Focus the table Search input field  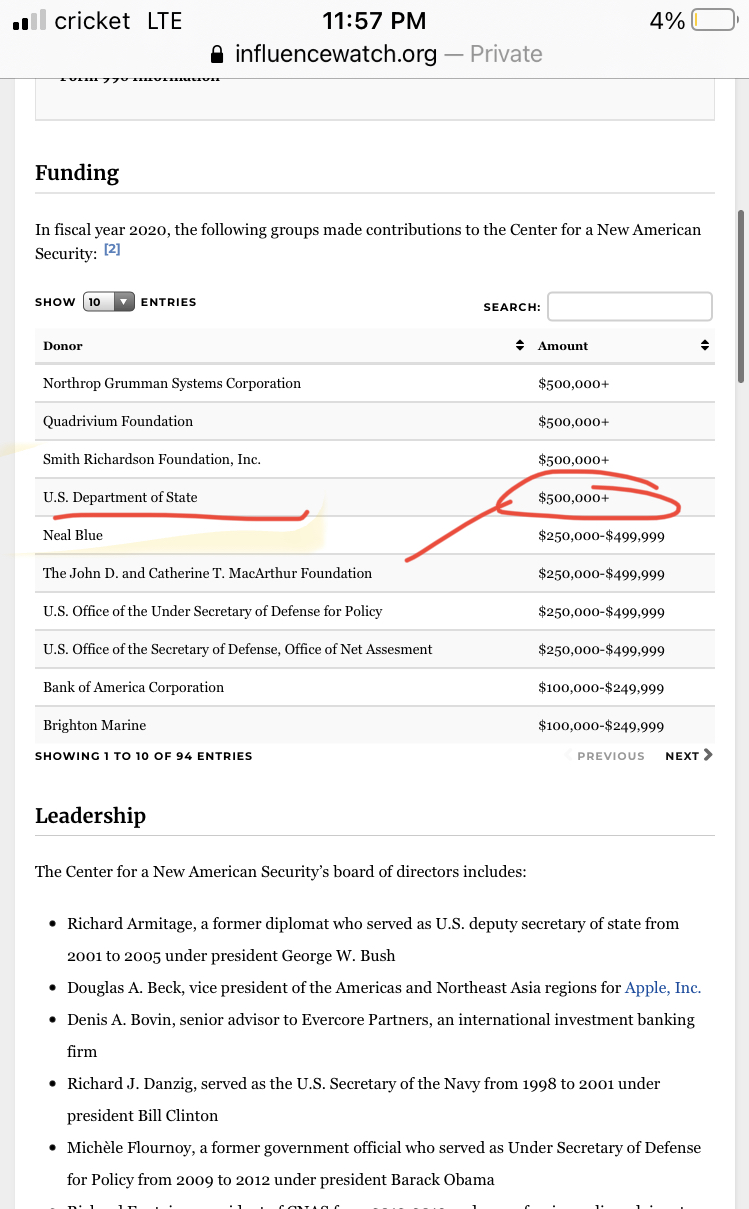[630, 306]
